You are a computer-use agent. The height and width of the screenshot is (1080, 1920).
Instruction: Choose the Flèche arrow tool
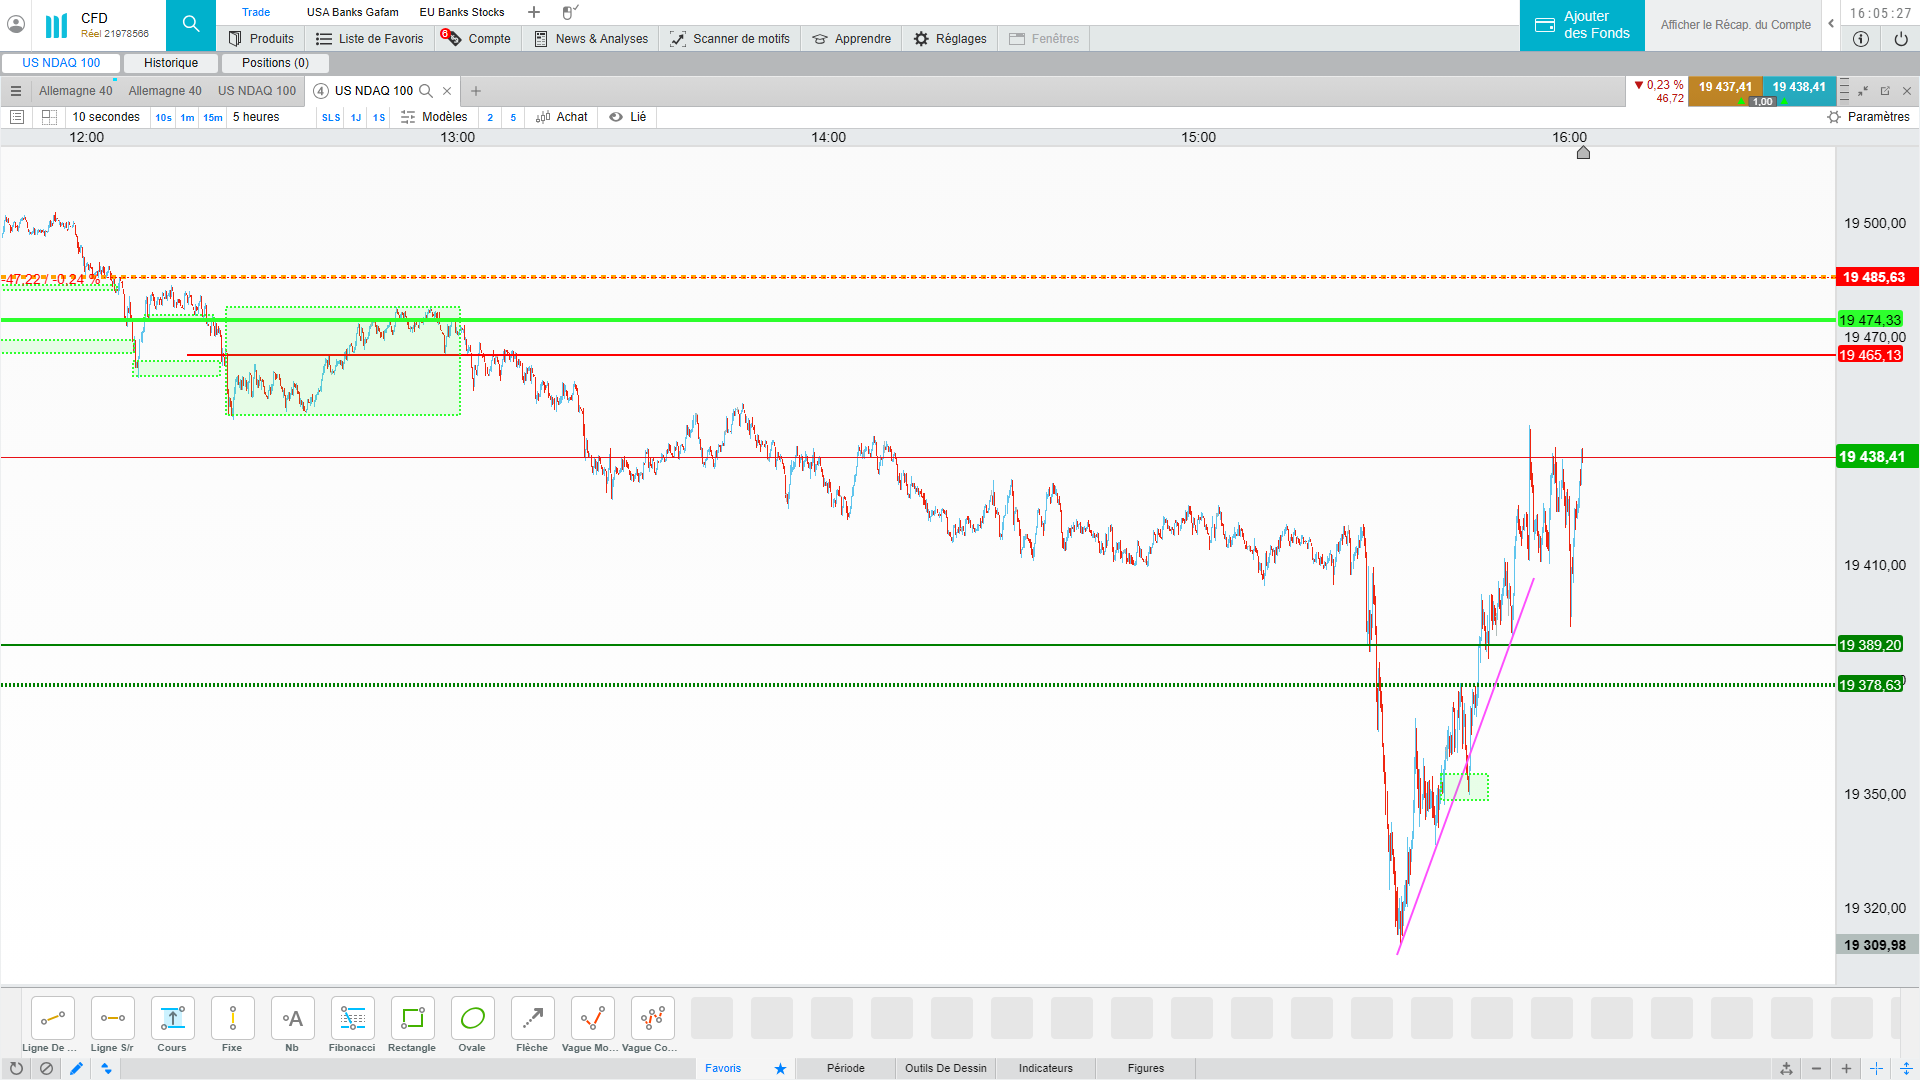(x=532, y=1019)
